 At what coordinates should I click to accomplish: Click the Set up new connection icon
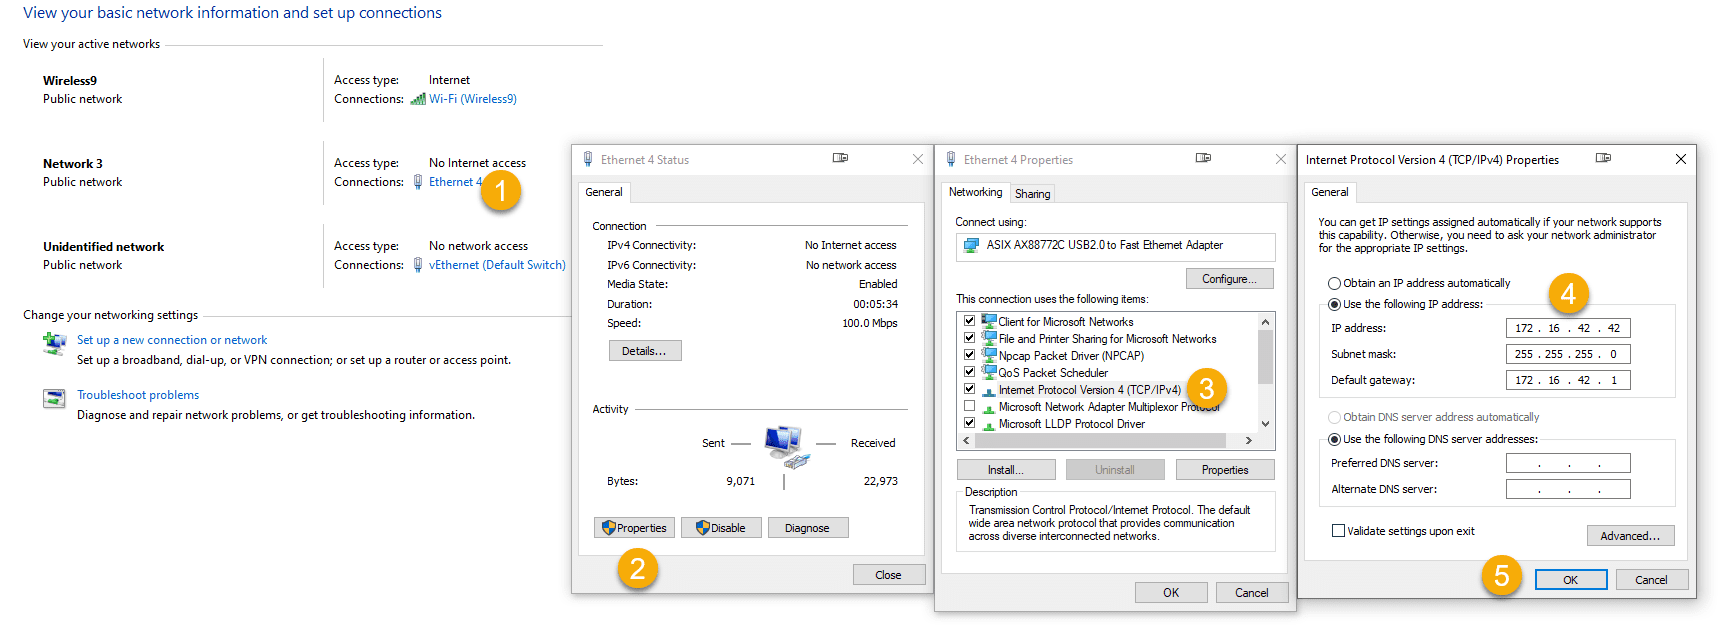54,343
